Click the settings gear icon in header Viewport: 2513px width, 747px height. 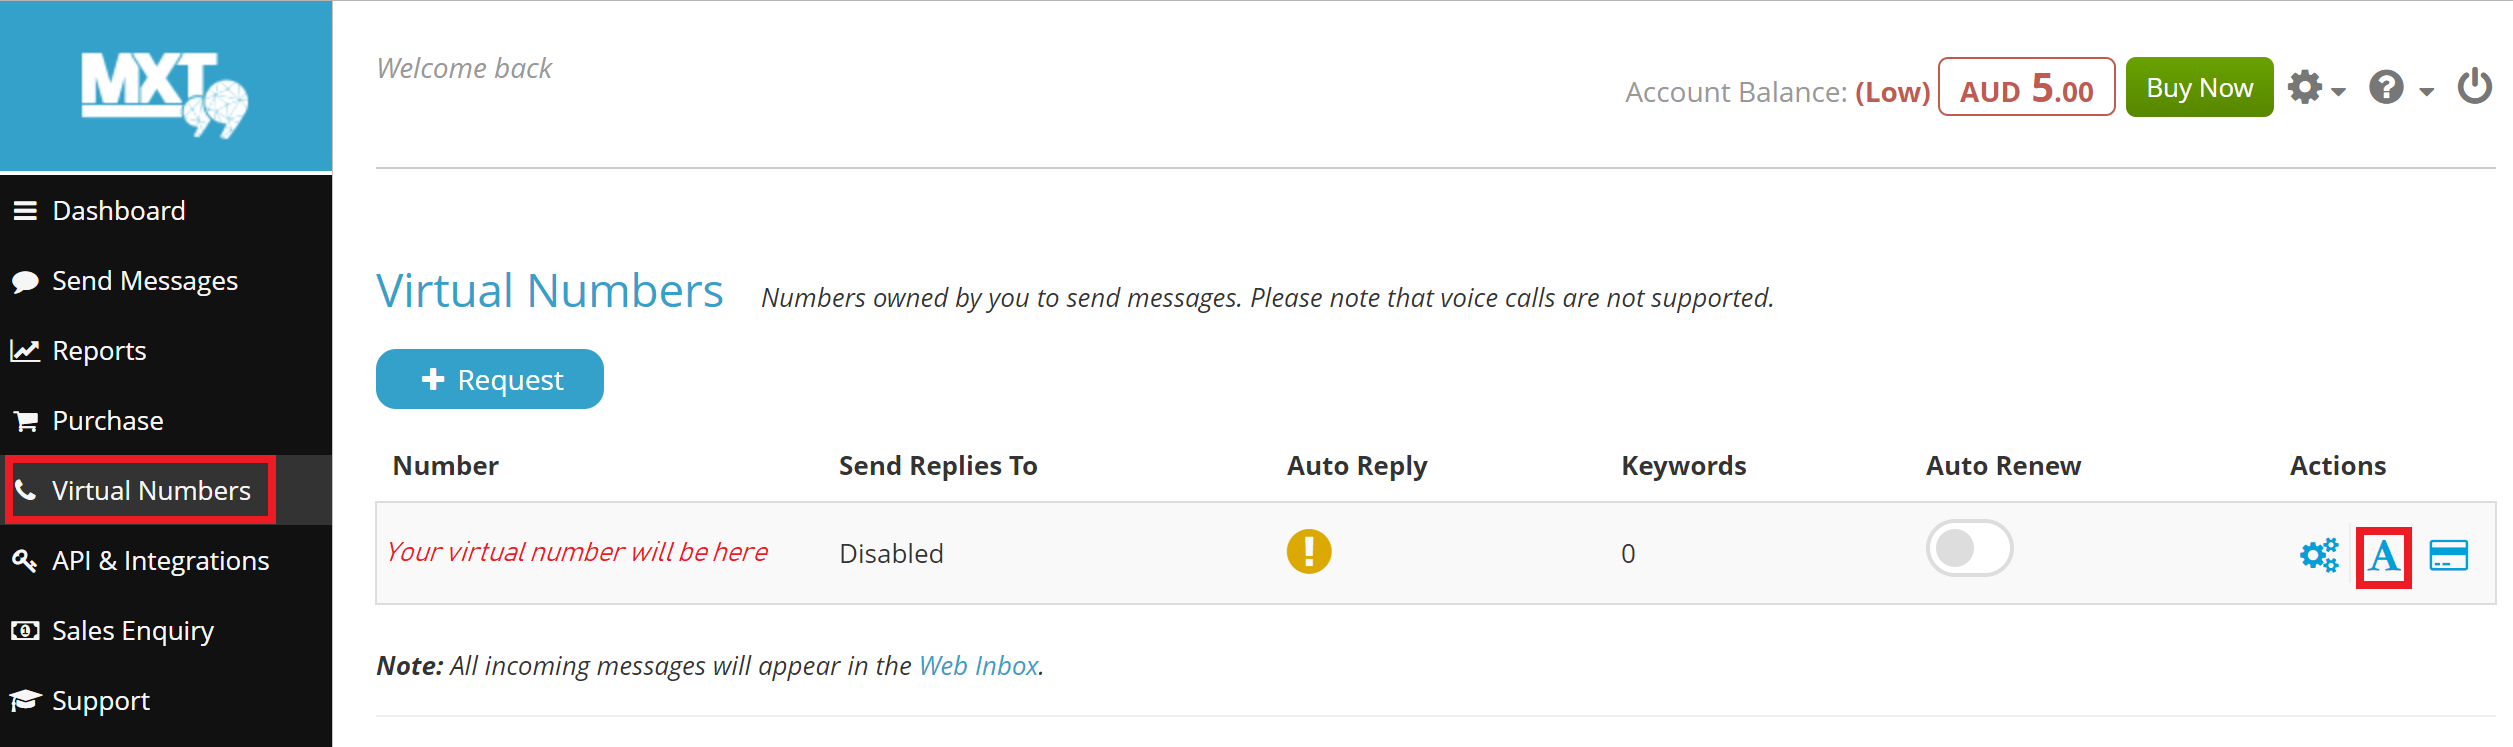point(2305,88)
